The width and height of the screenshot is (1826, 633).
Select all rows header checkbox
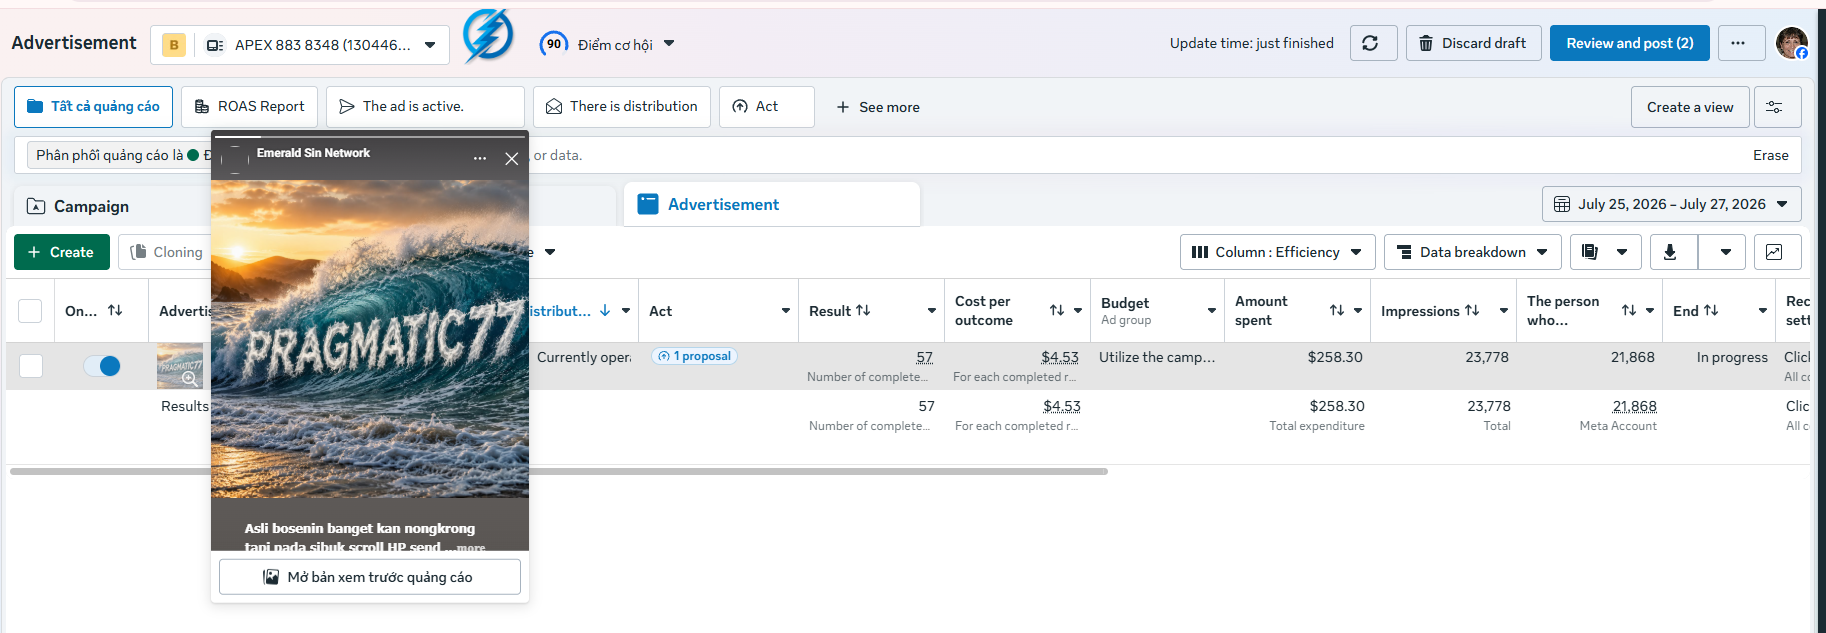(x=31, y=311)
